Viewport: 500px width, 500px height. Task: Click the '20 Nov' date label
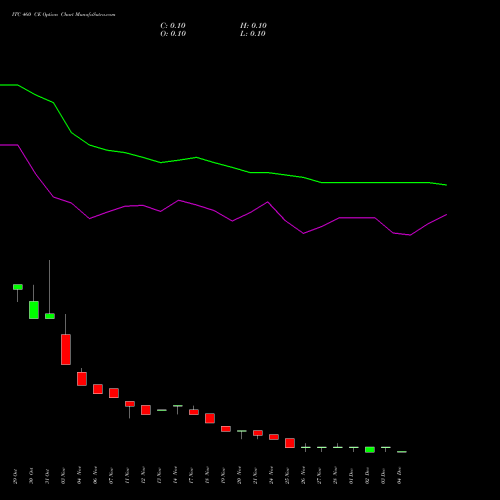coord(239,476)
